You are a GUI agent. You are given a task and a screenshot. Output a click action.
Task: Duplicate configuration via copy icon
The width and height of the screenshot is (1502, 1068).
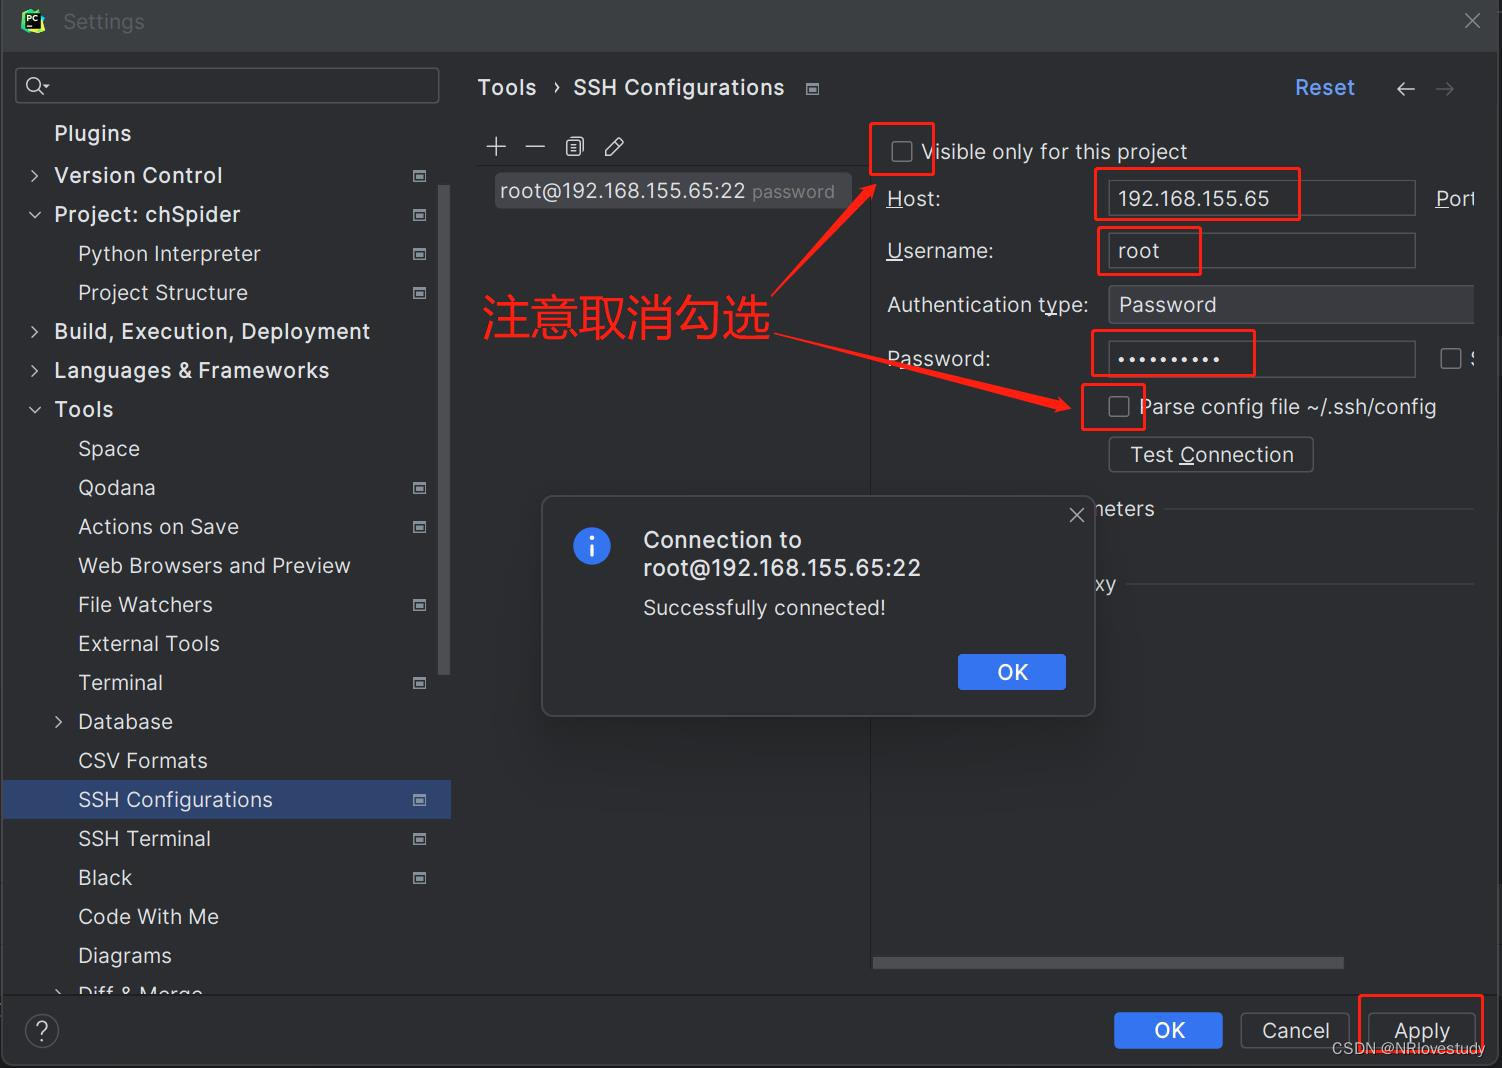coord(574,146)
